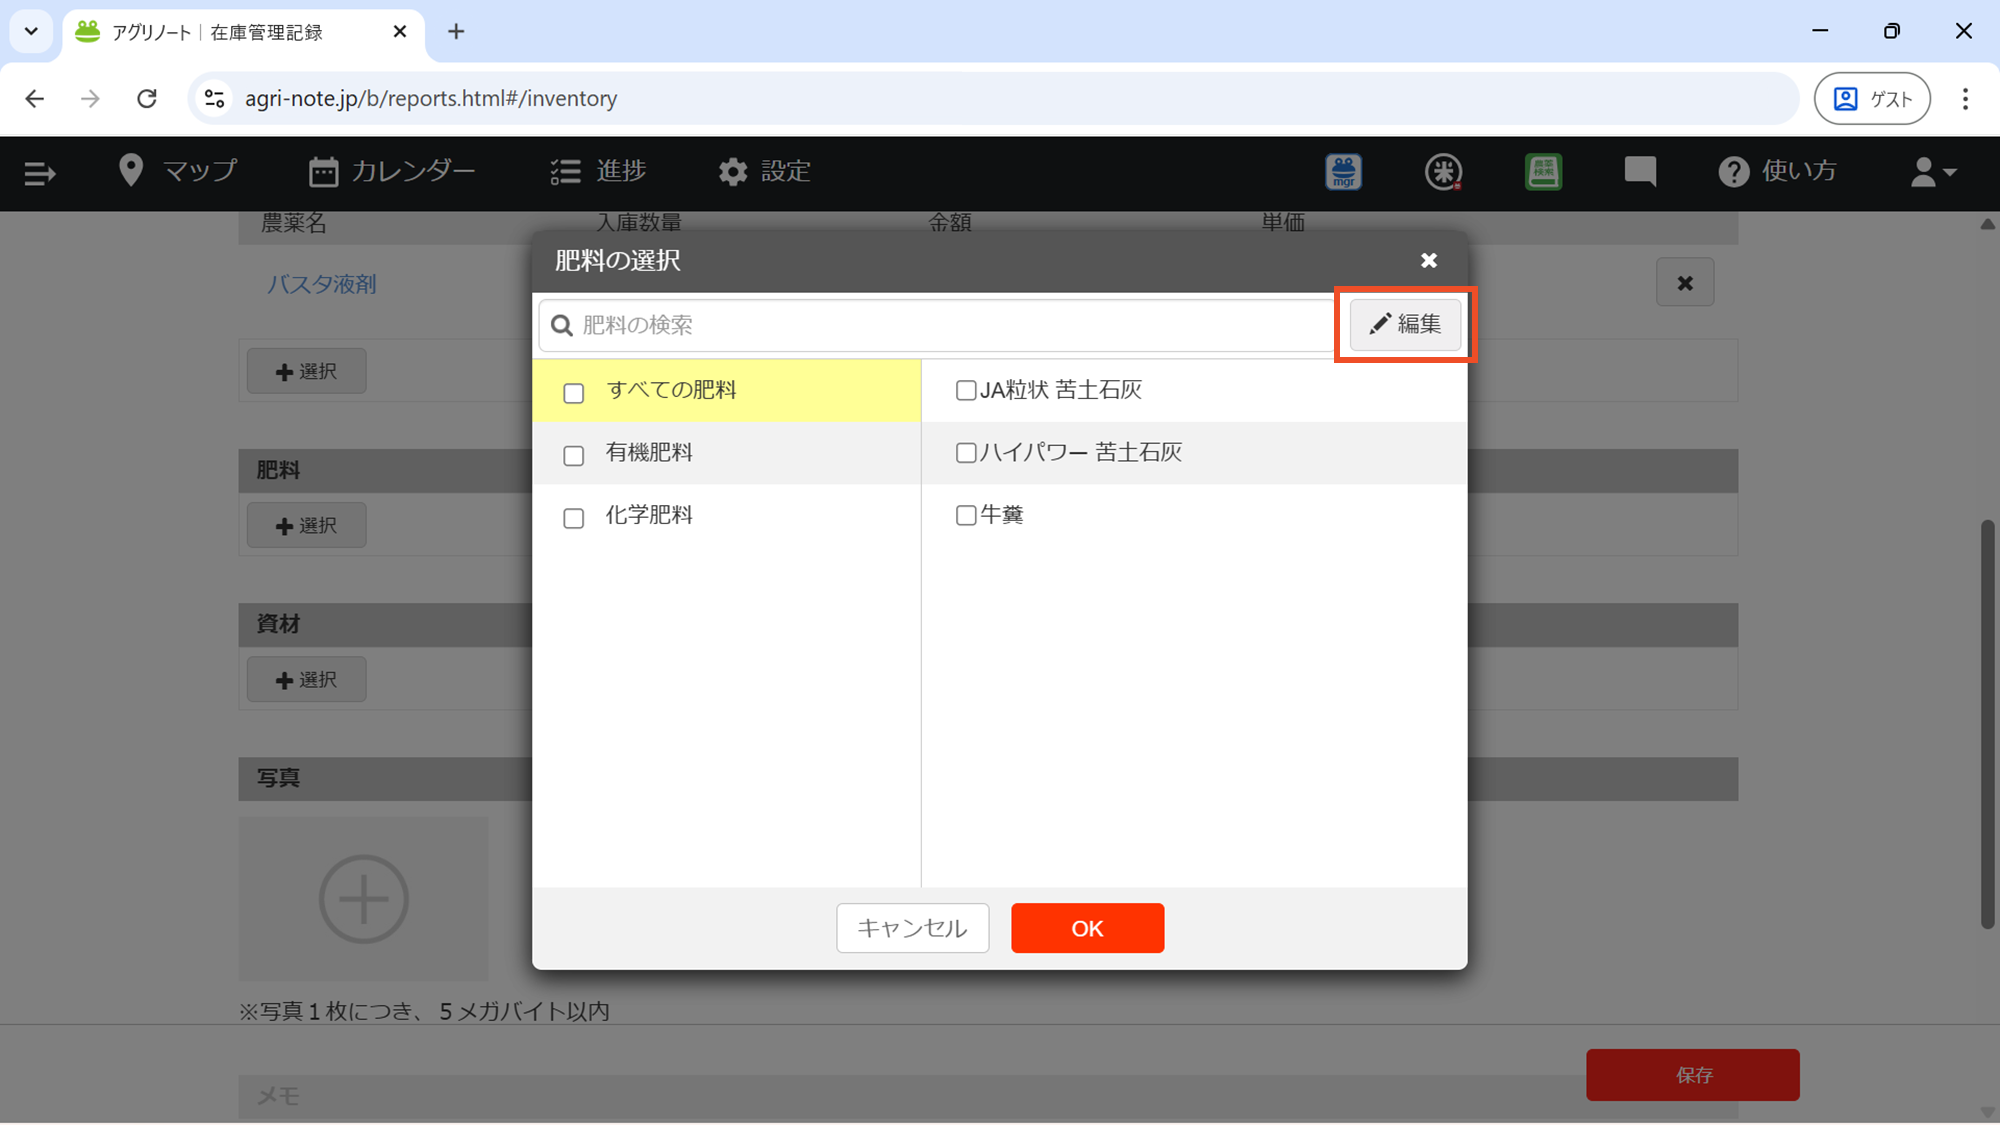Image resolution: width=2000 pixels, height=1125 pixels.
Task: Click the calendar icon in navbar
Action: pos(323,172)
